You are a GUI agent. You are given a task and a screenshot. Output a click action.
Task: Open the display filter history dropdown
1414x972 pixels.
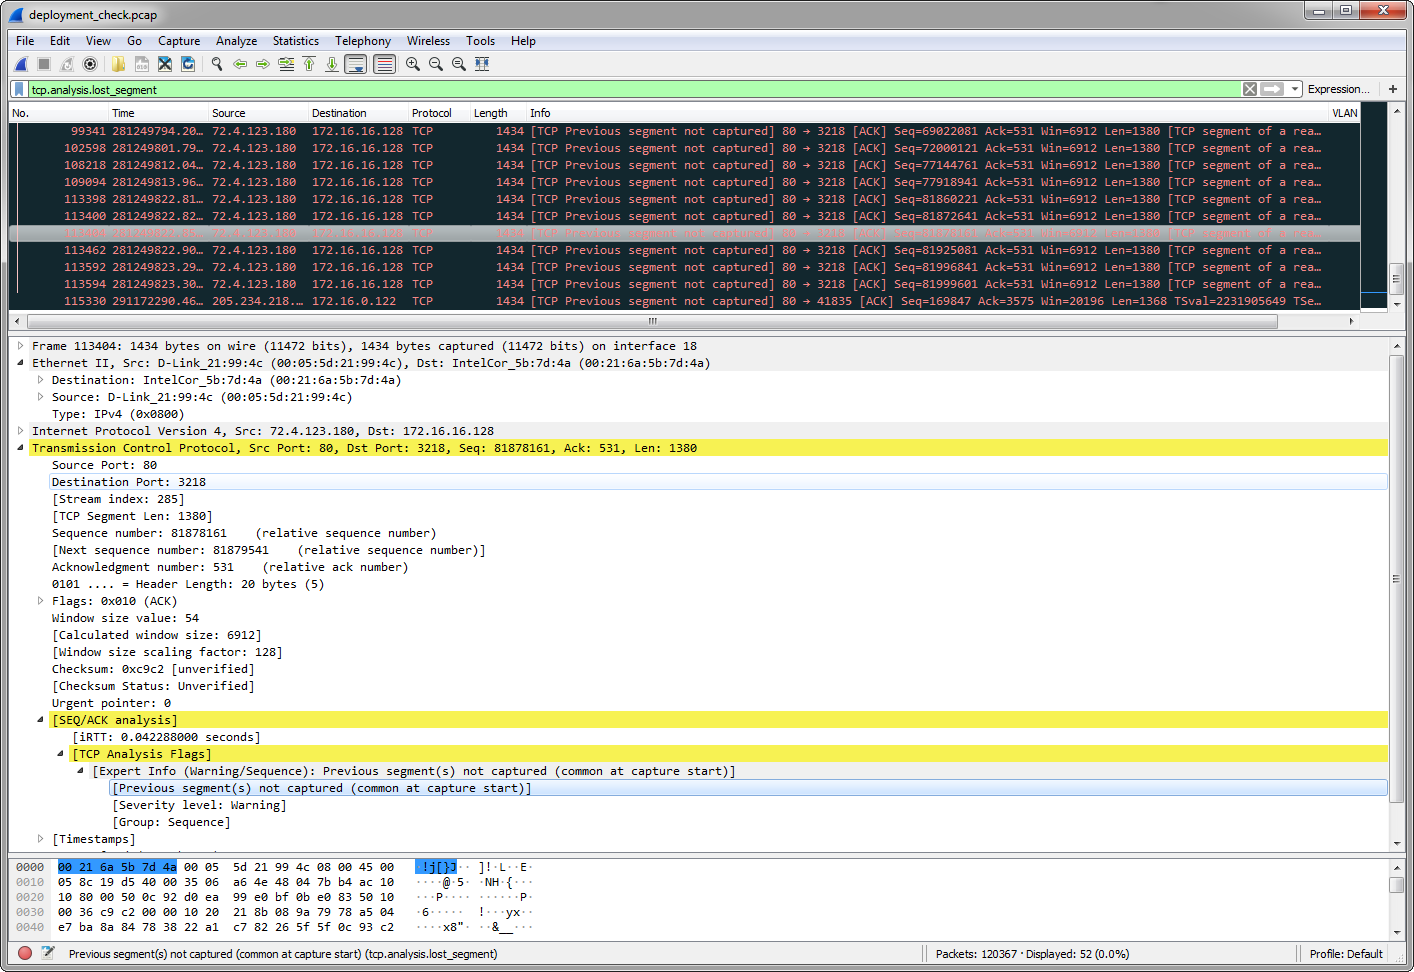point(1295,89)
